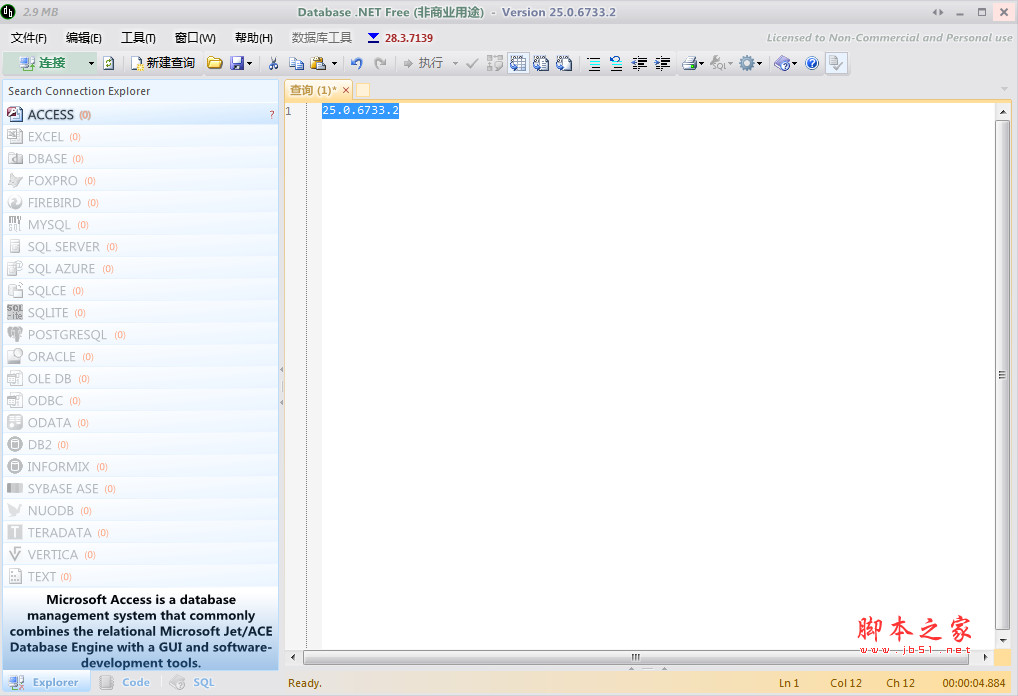Click the increase indent icon
Image resolution: width=1018 pixels, height=696 pixels.
coord(663,63)
